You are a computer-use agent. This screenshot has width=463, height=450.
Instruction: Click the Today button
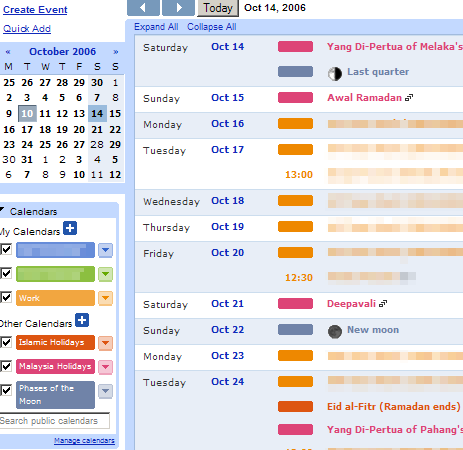[218, 8]
